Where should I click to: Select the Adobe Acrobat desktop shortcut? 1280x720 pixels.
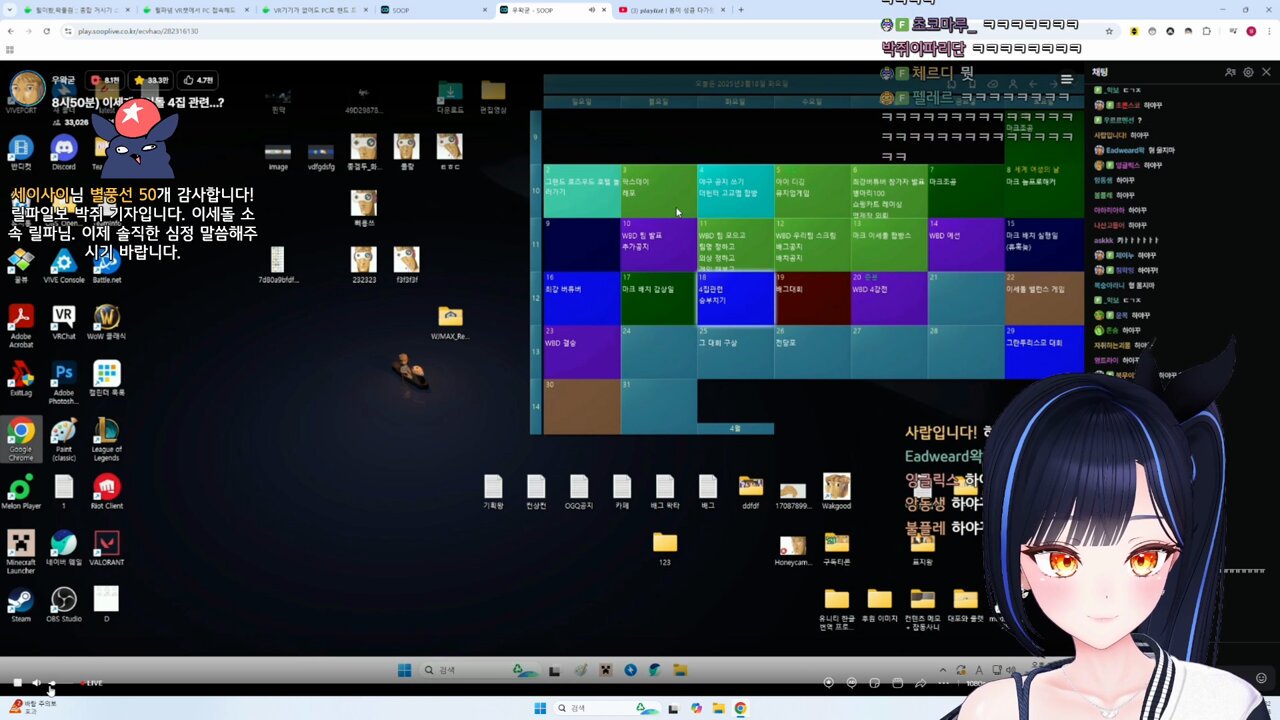click(x=20, y=325)
